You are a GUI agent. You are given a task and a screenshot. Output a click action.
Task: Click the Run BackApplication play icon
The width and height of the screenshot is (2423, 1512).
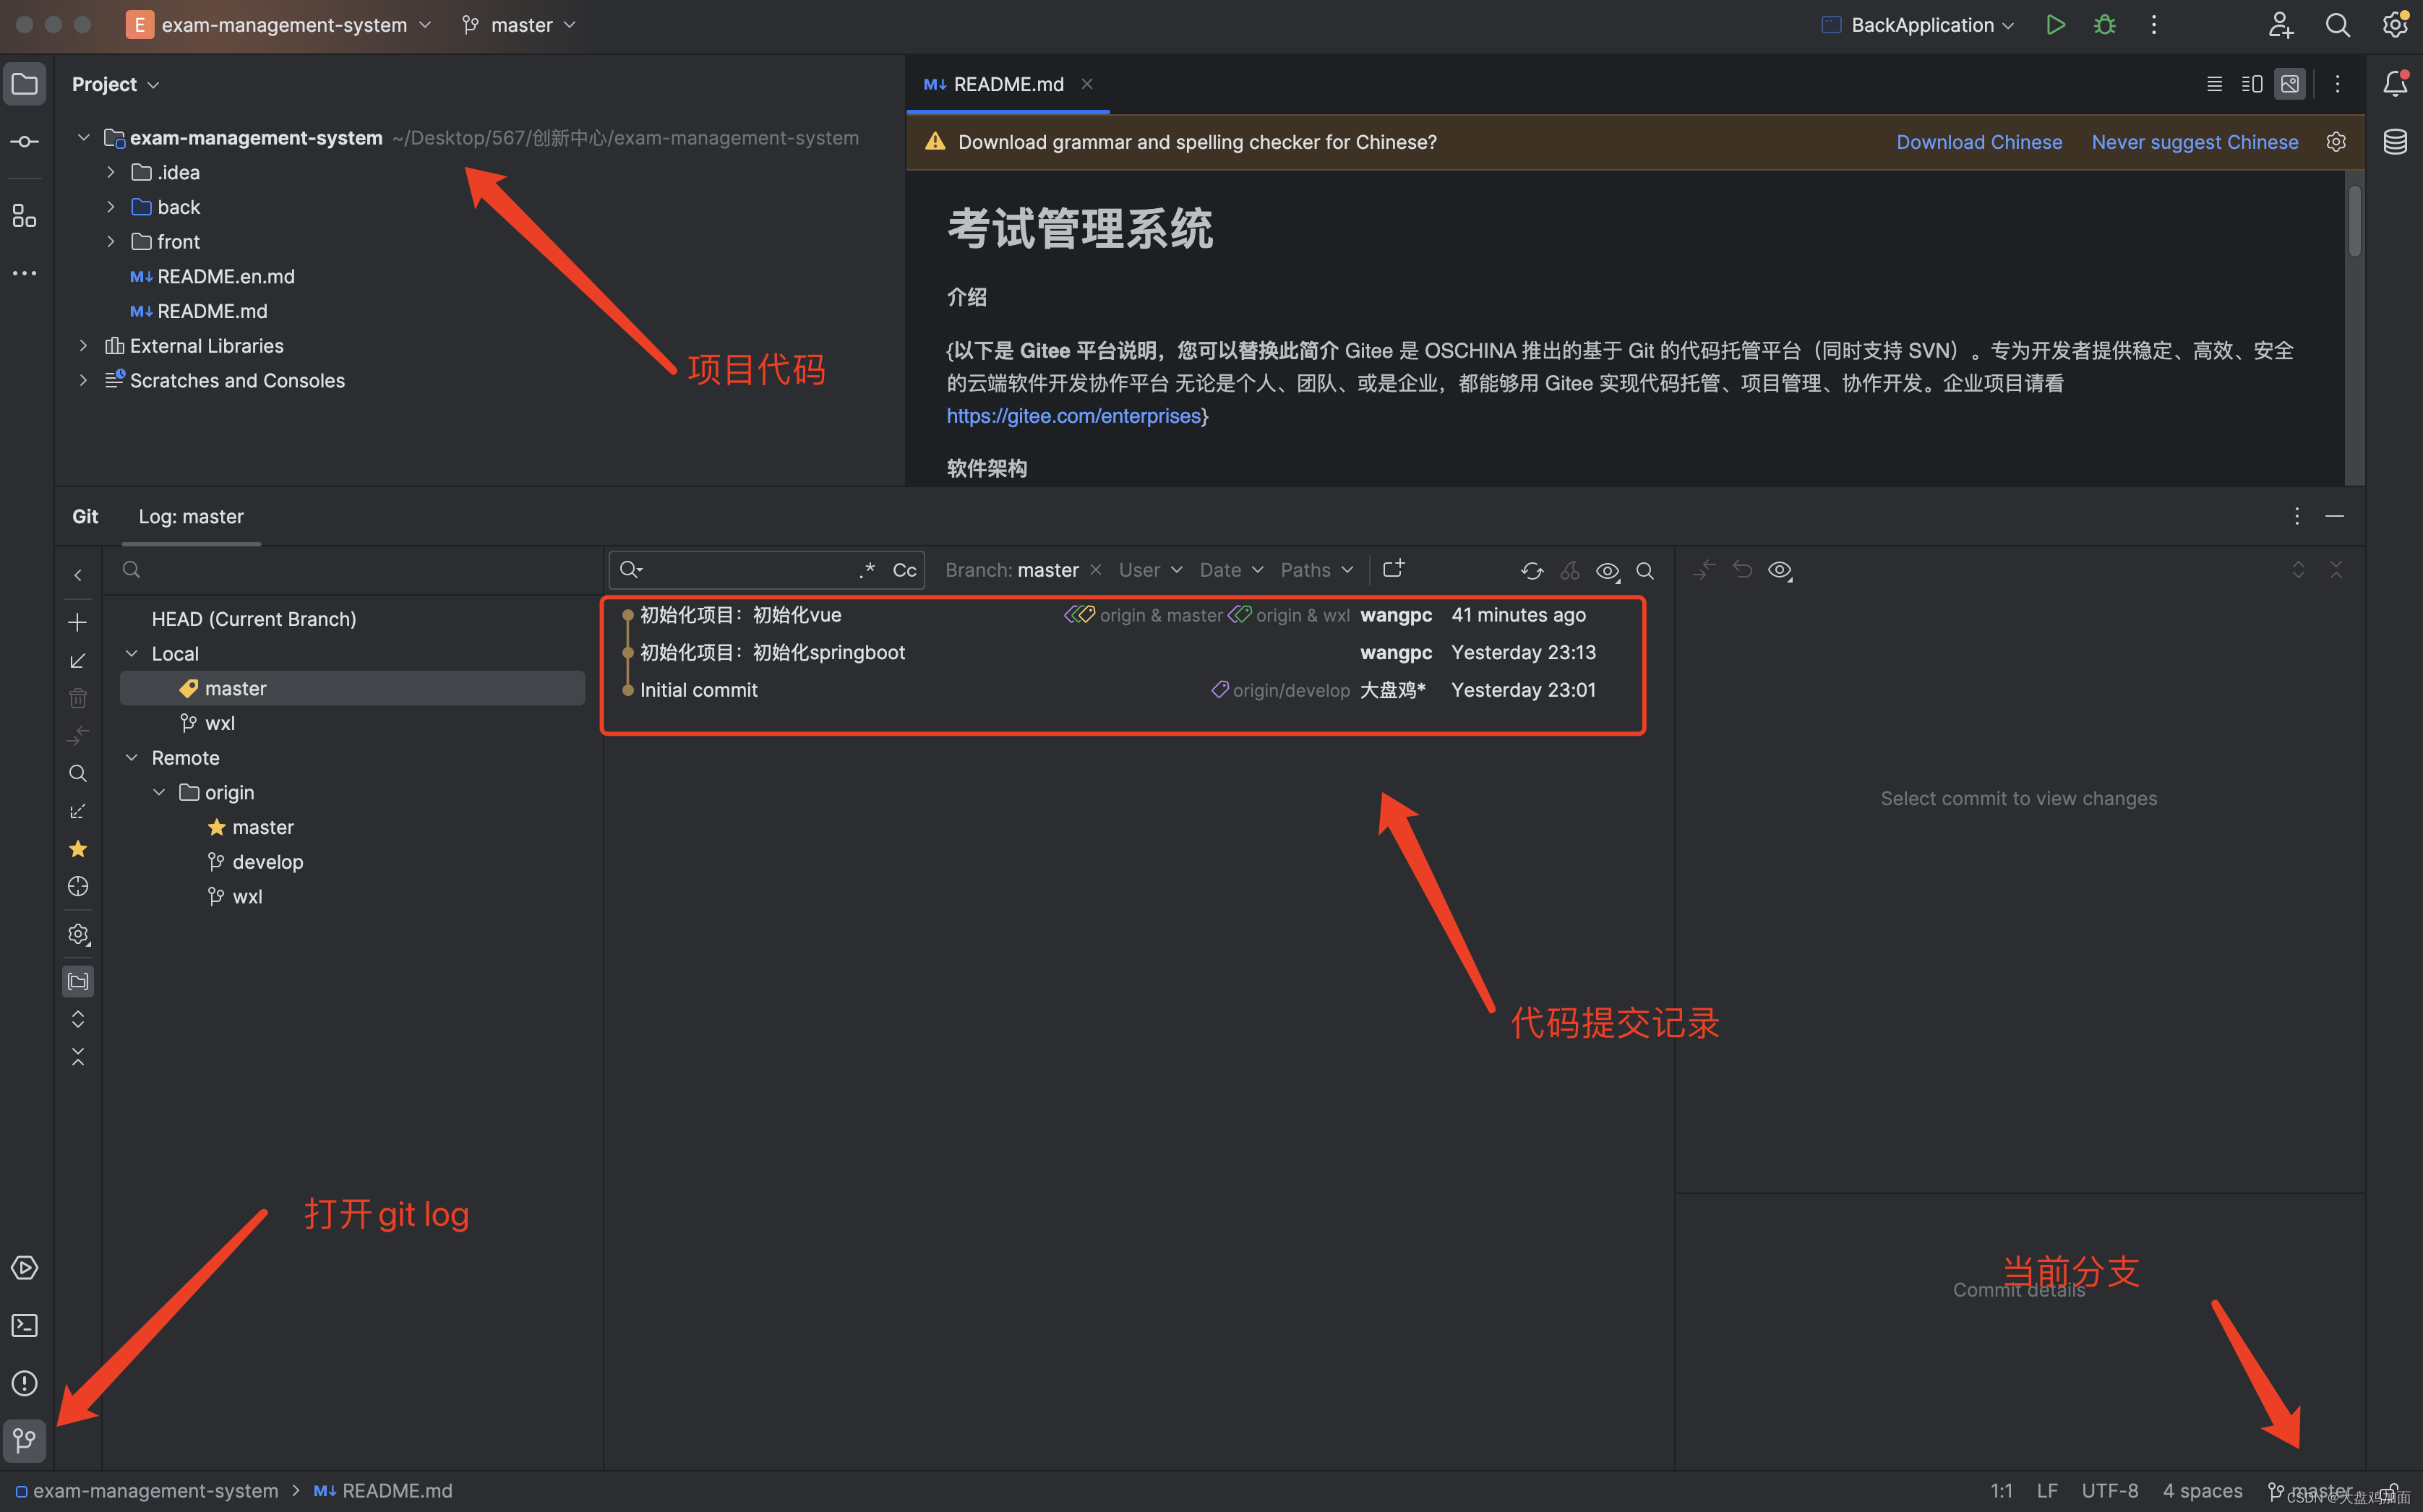2055,25
